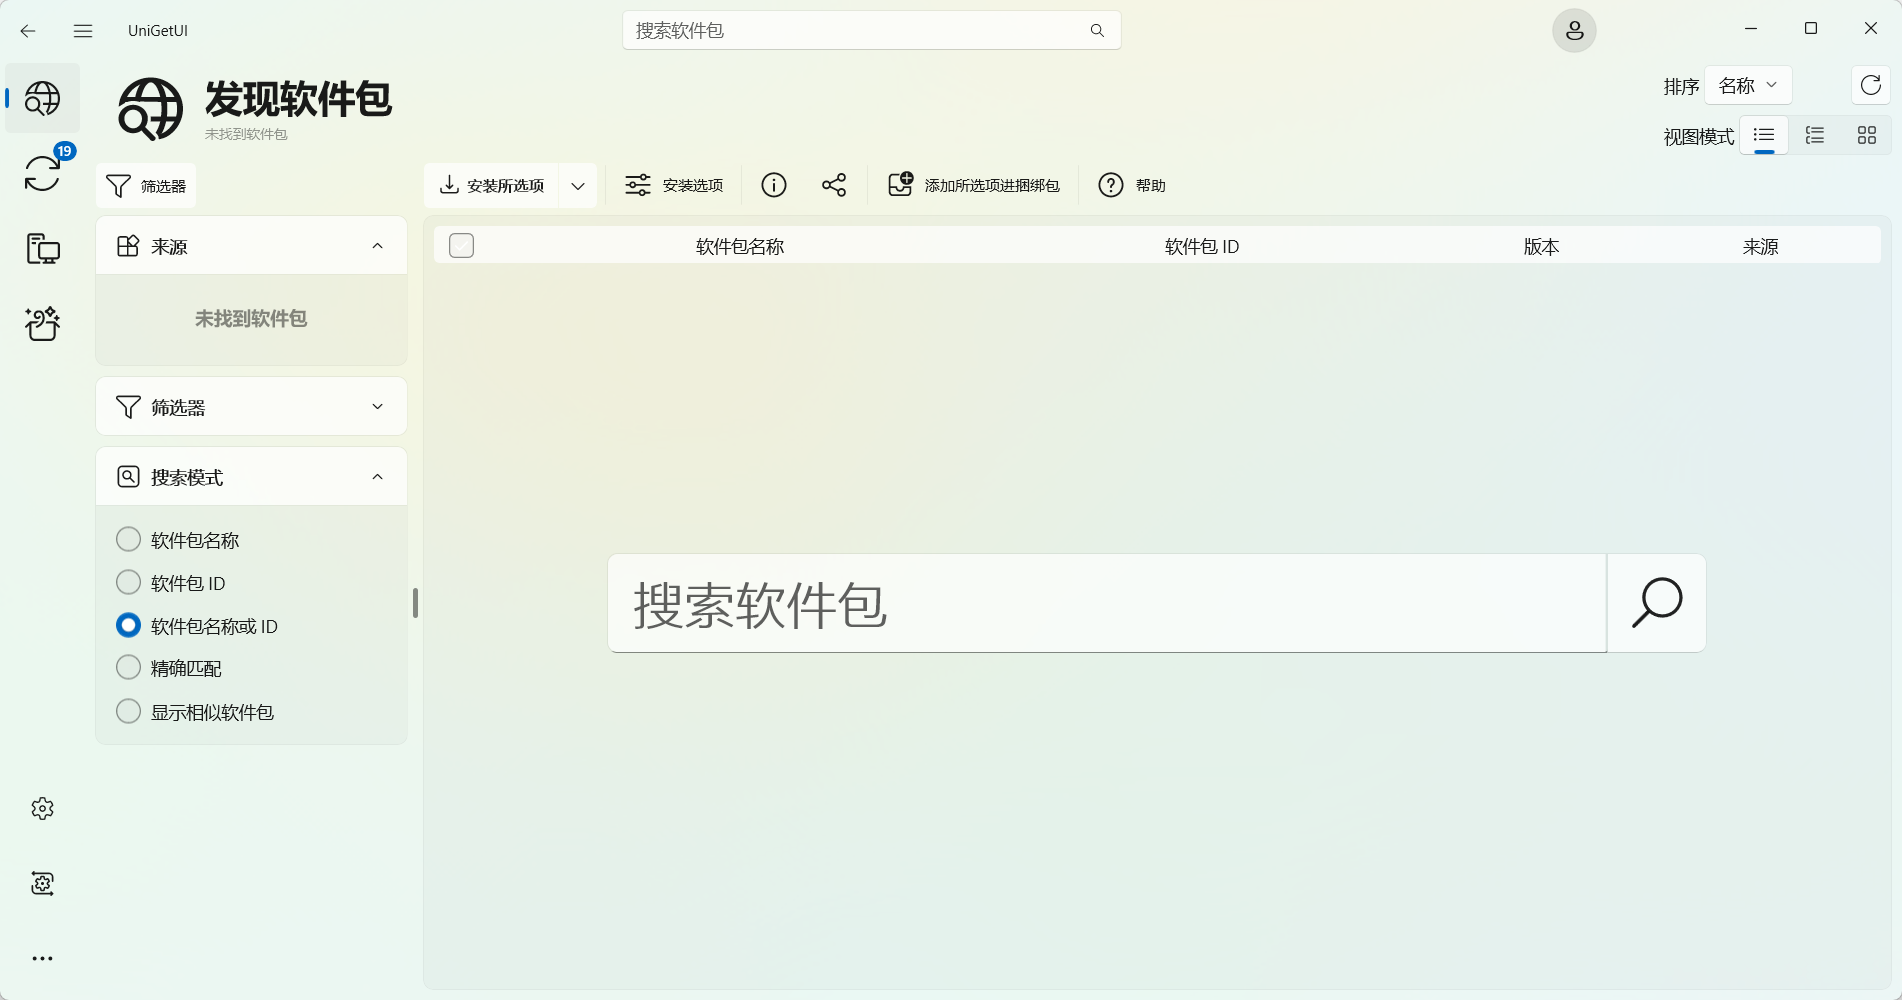Open the 排序 名称 sorting dropdown

pyautogui.click(x=1747, y=86)
